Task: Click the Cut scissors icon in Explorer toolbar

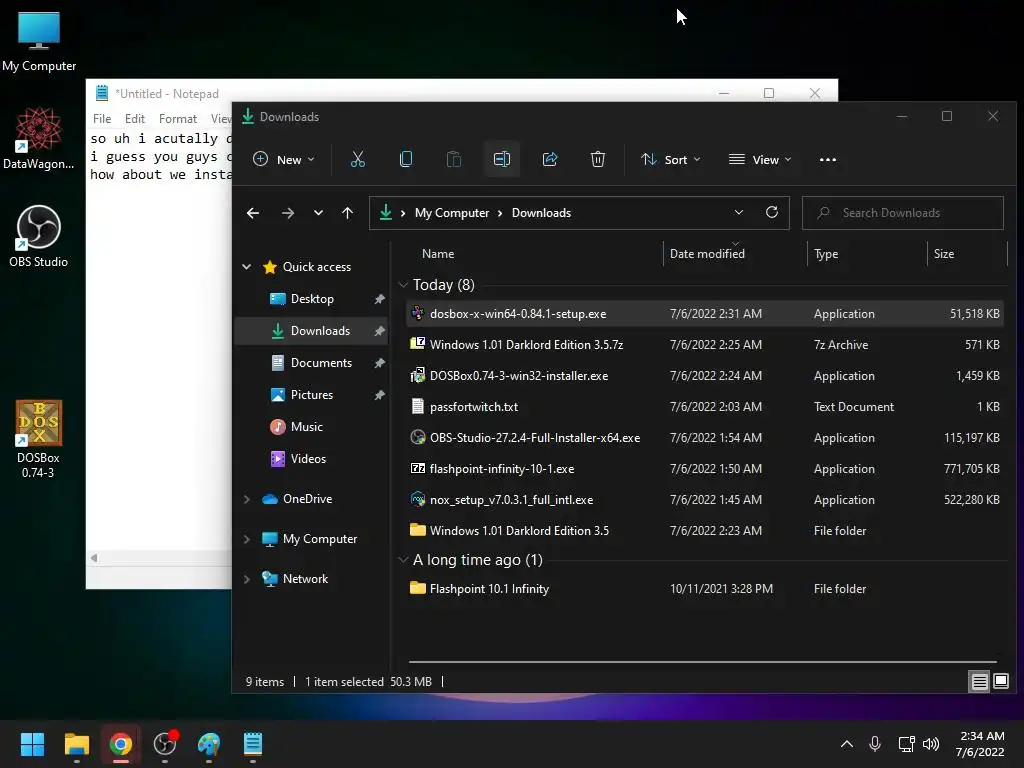Action: tap(358, 159)
